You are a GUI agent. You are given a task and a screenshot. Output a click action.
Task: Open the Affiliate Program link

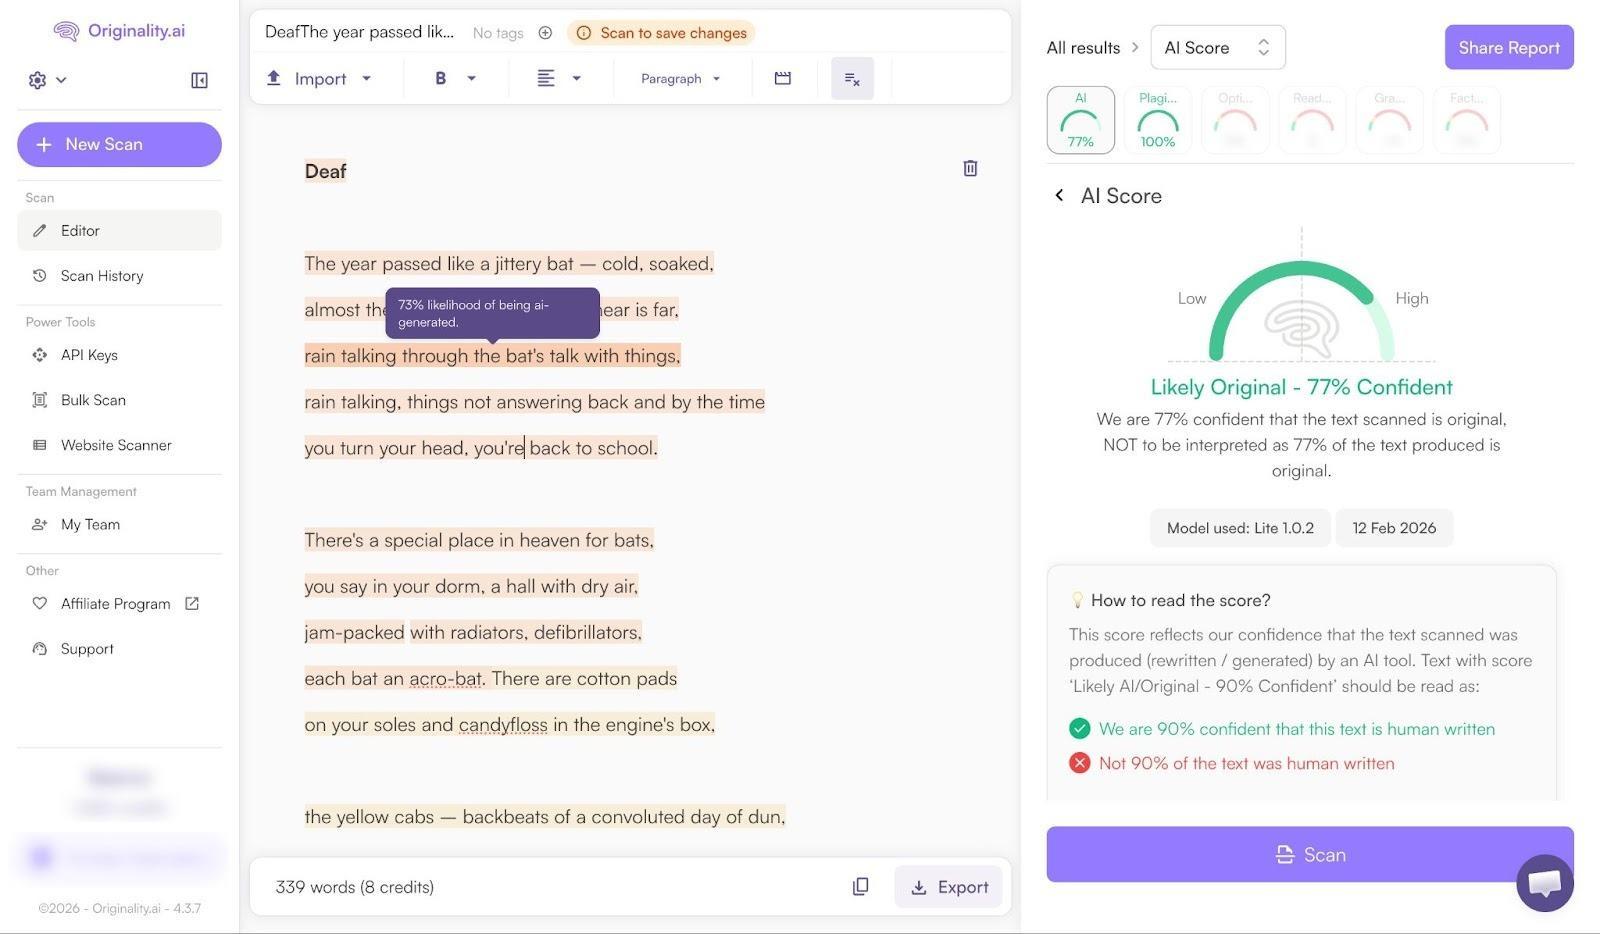116,604
